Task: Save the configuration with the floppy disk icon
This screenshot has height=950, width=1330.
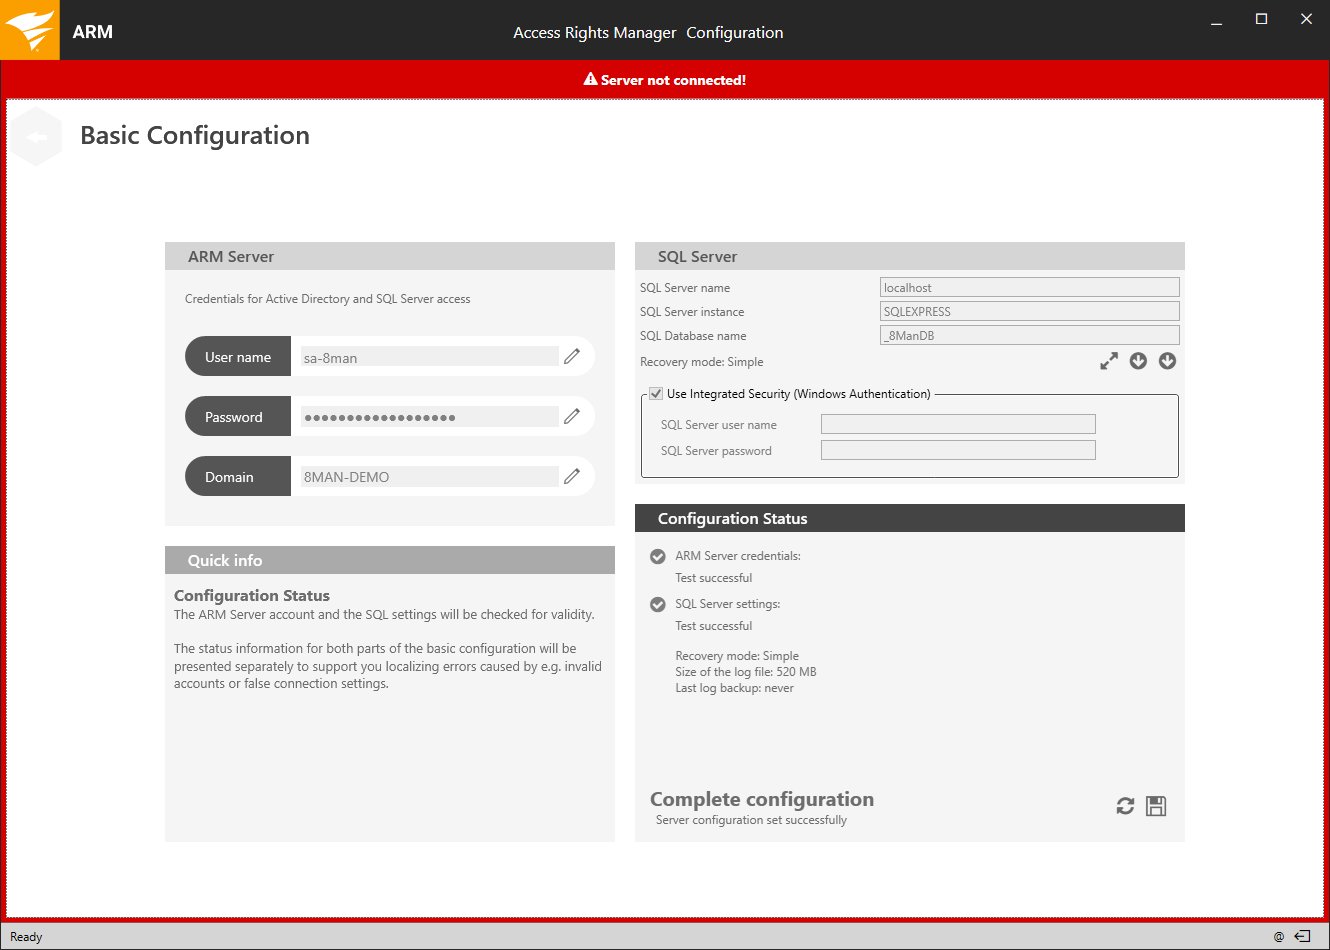Action: coord(1156,806)
